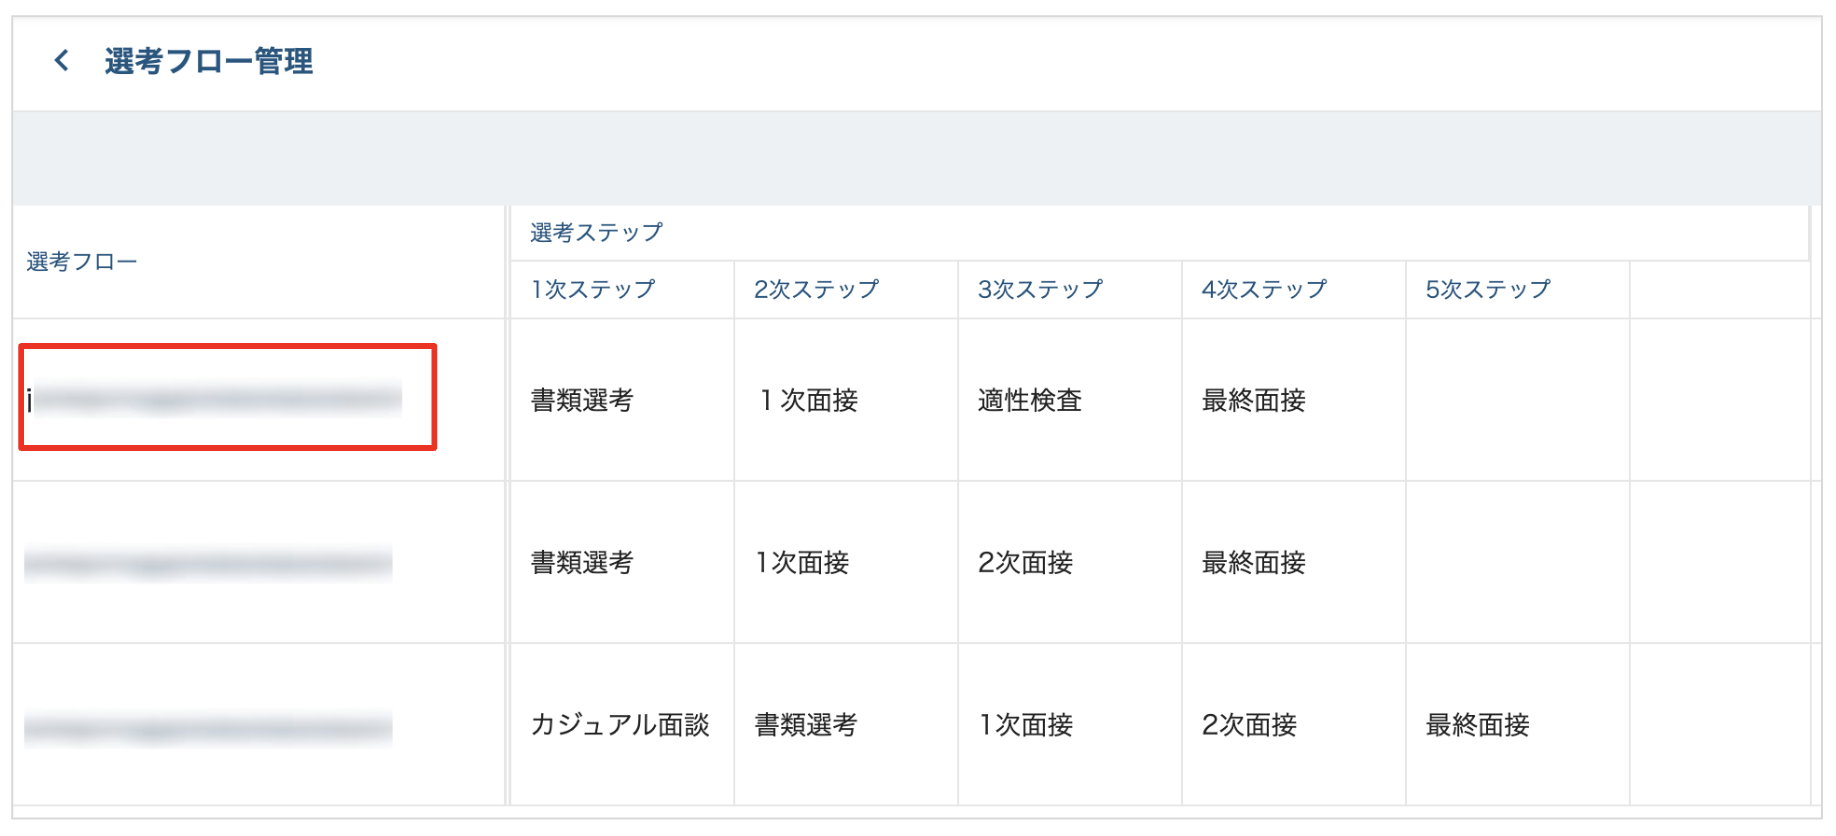The width and height of the screenshot is (1836, 836).
Task: Click the 1次ステップ column header
Action: 593,290
